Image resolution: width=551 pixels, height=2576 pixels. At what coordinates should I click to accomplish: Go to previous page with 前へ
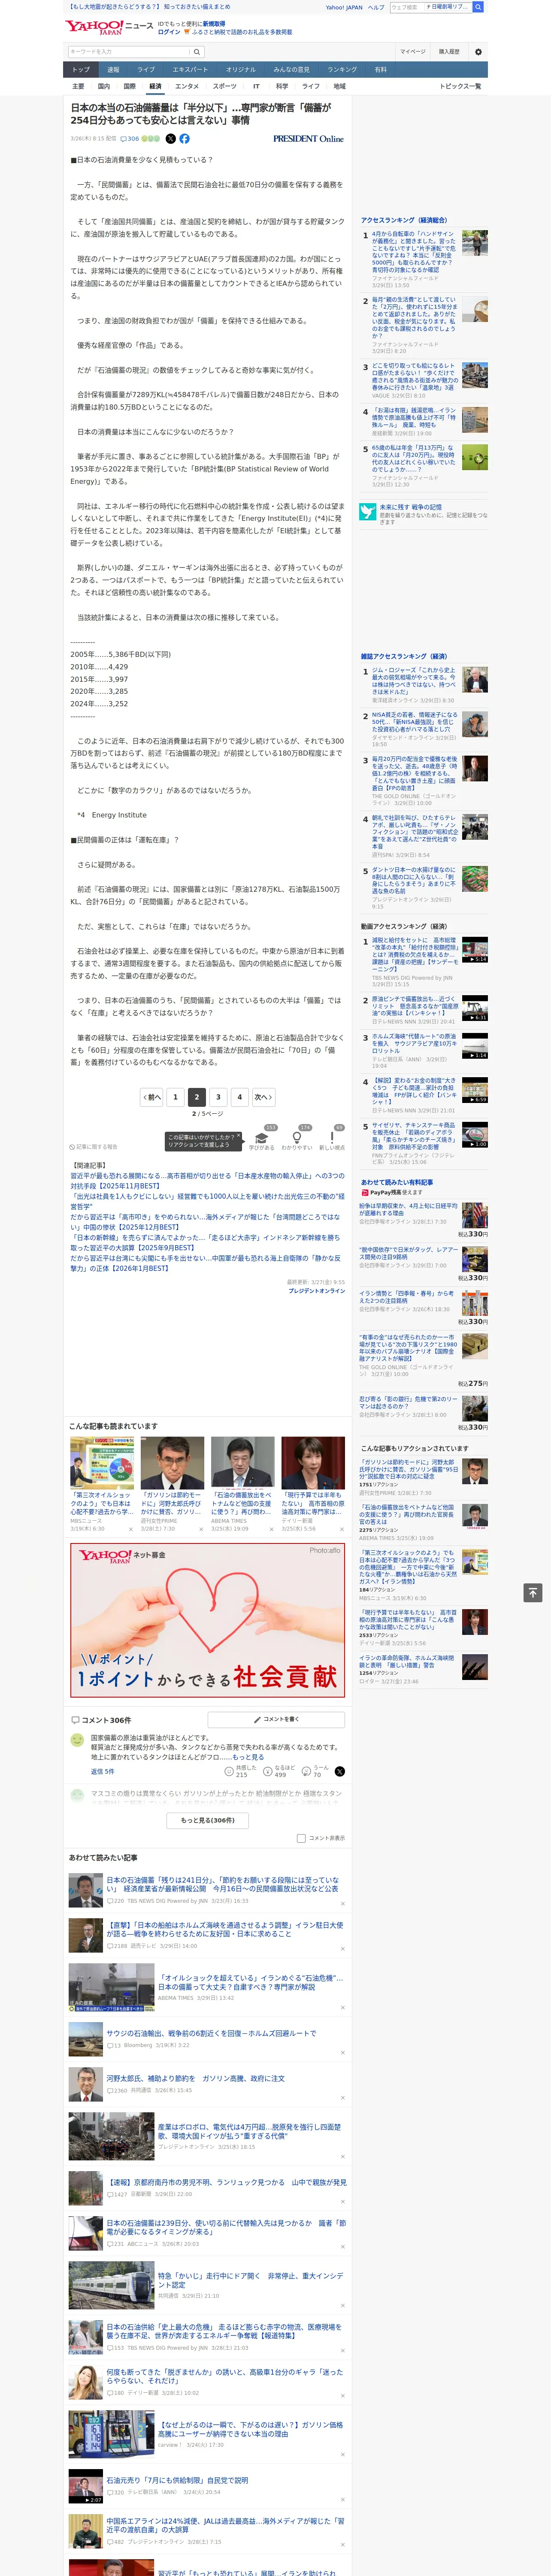point(151,1097)
